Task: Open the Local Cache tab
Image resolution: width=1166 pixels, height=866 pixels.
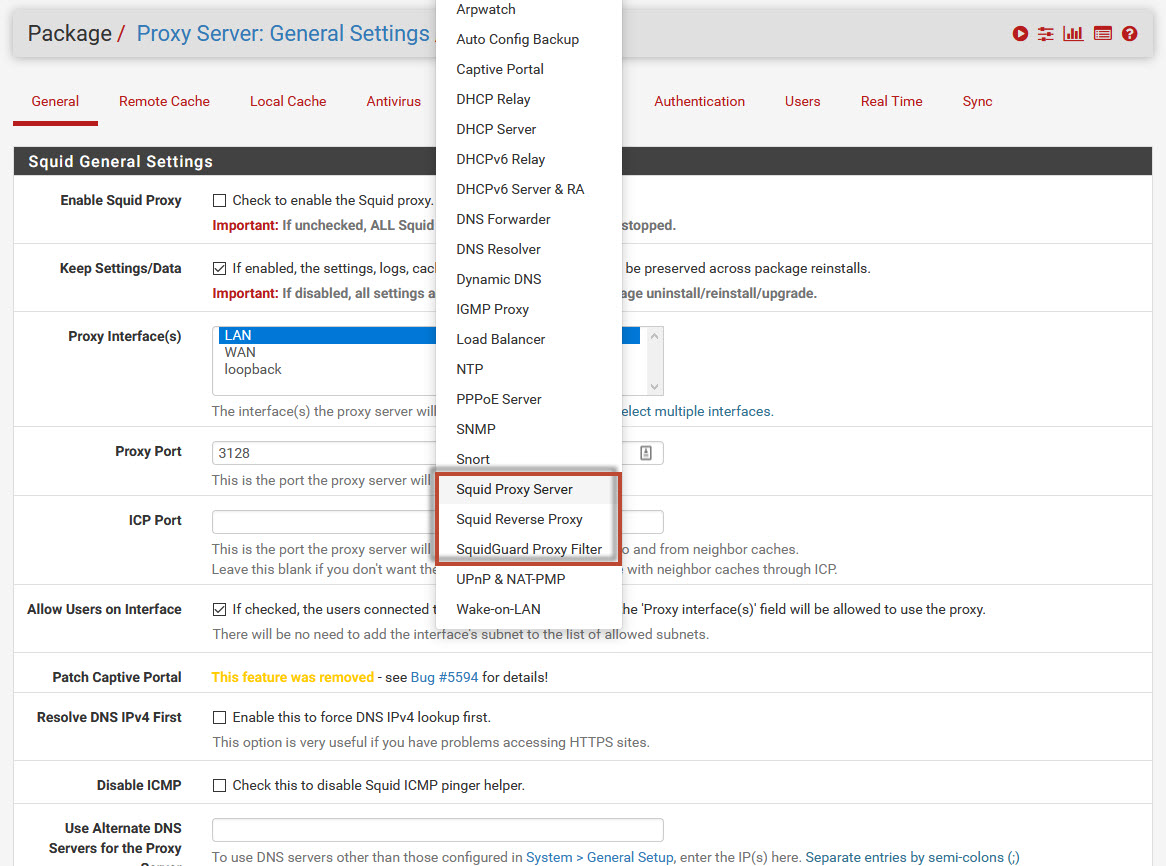Action: (288, 102)
